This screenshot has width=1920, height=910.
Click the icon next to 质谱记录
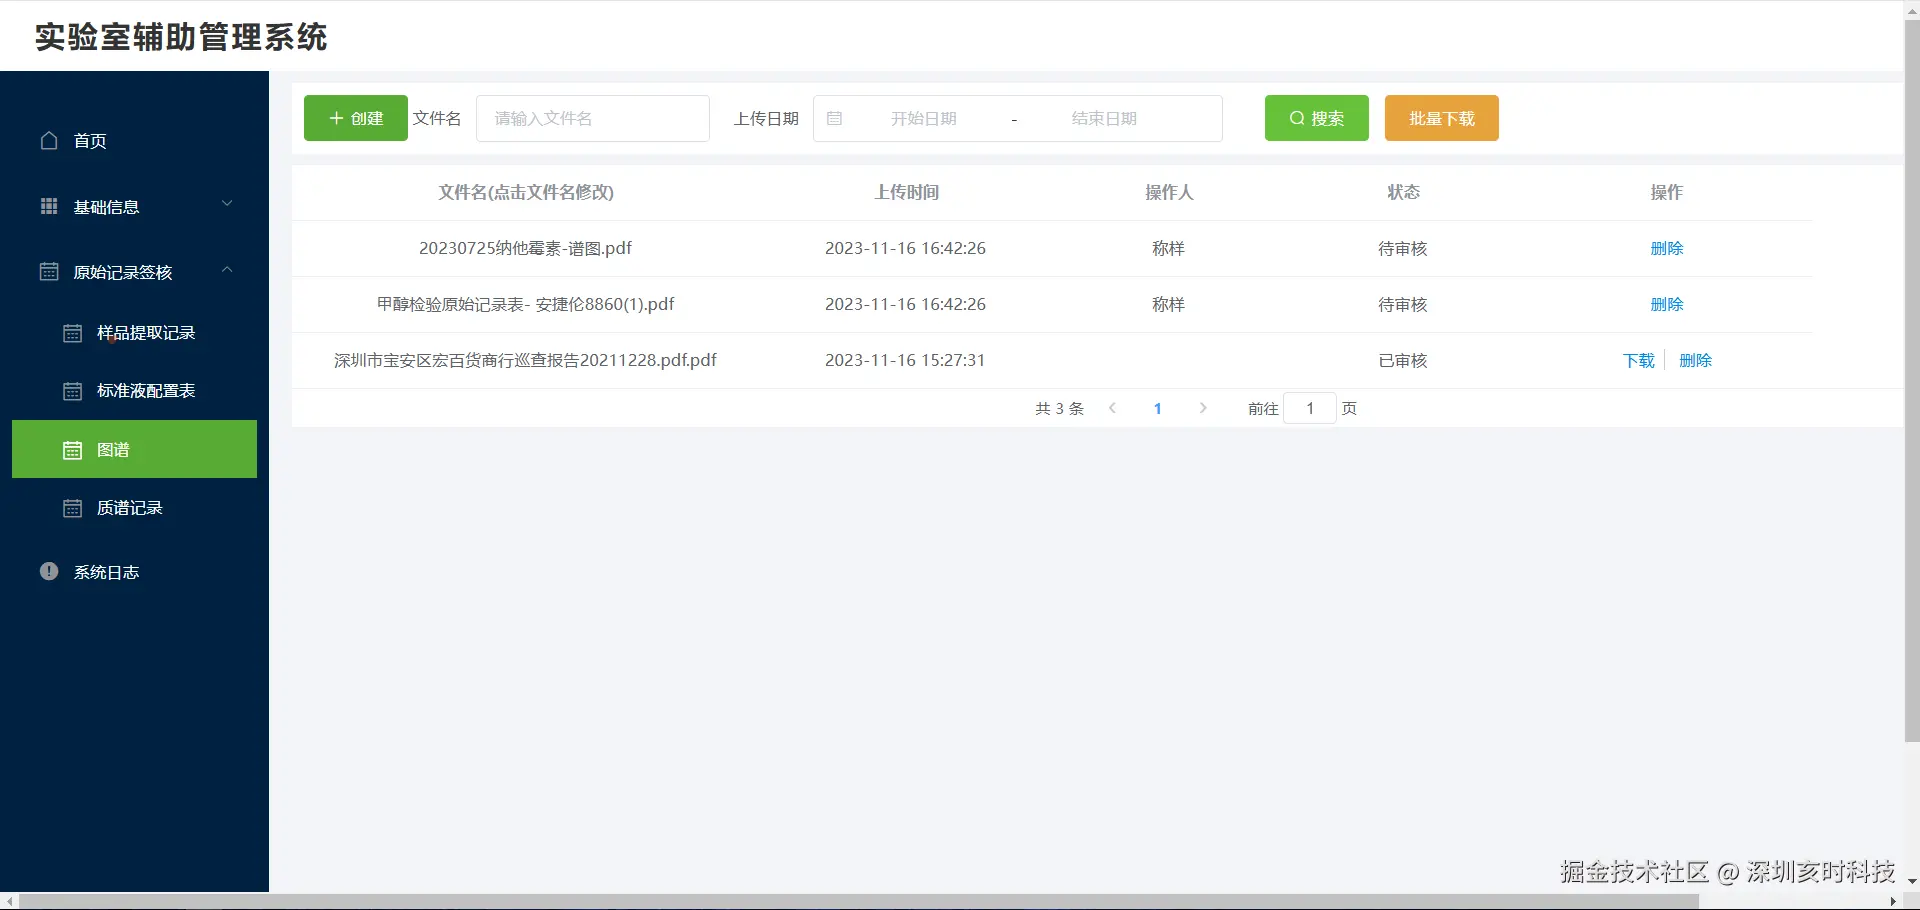coord(73,508)
